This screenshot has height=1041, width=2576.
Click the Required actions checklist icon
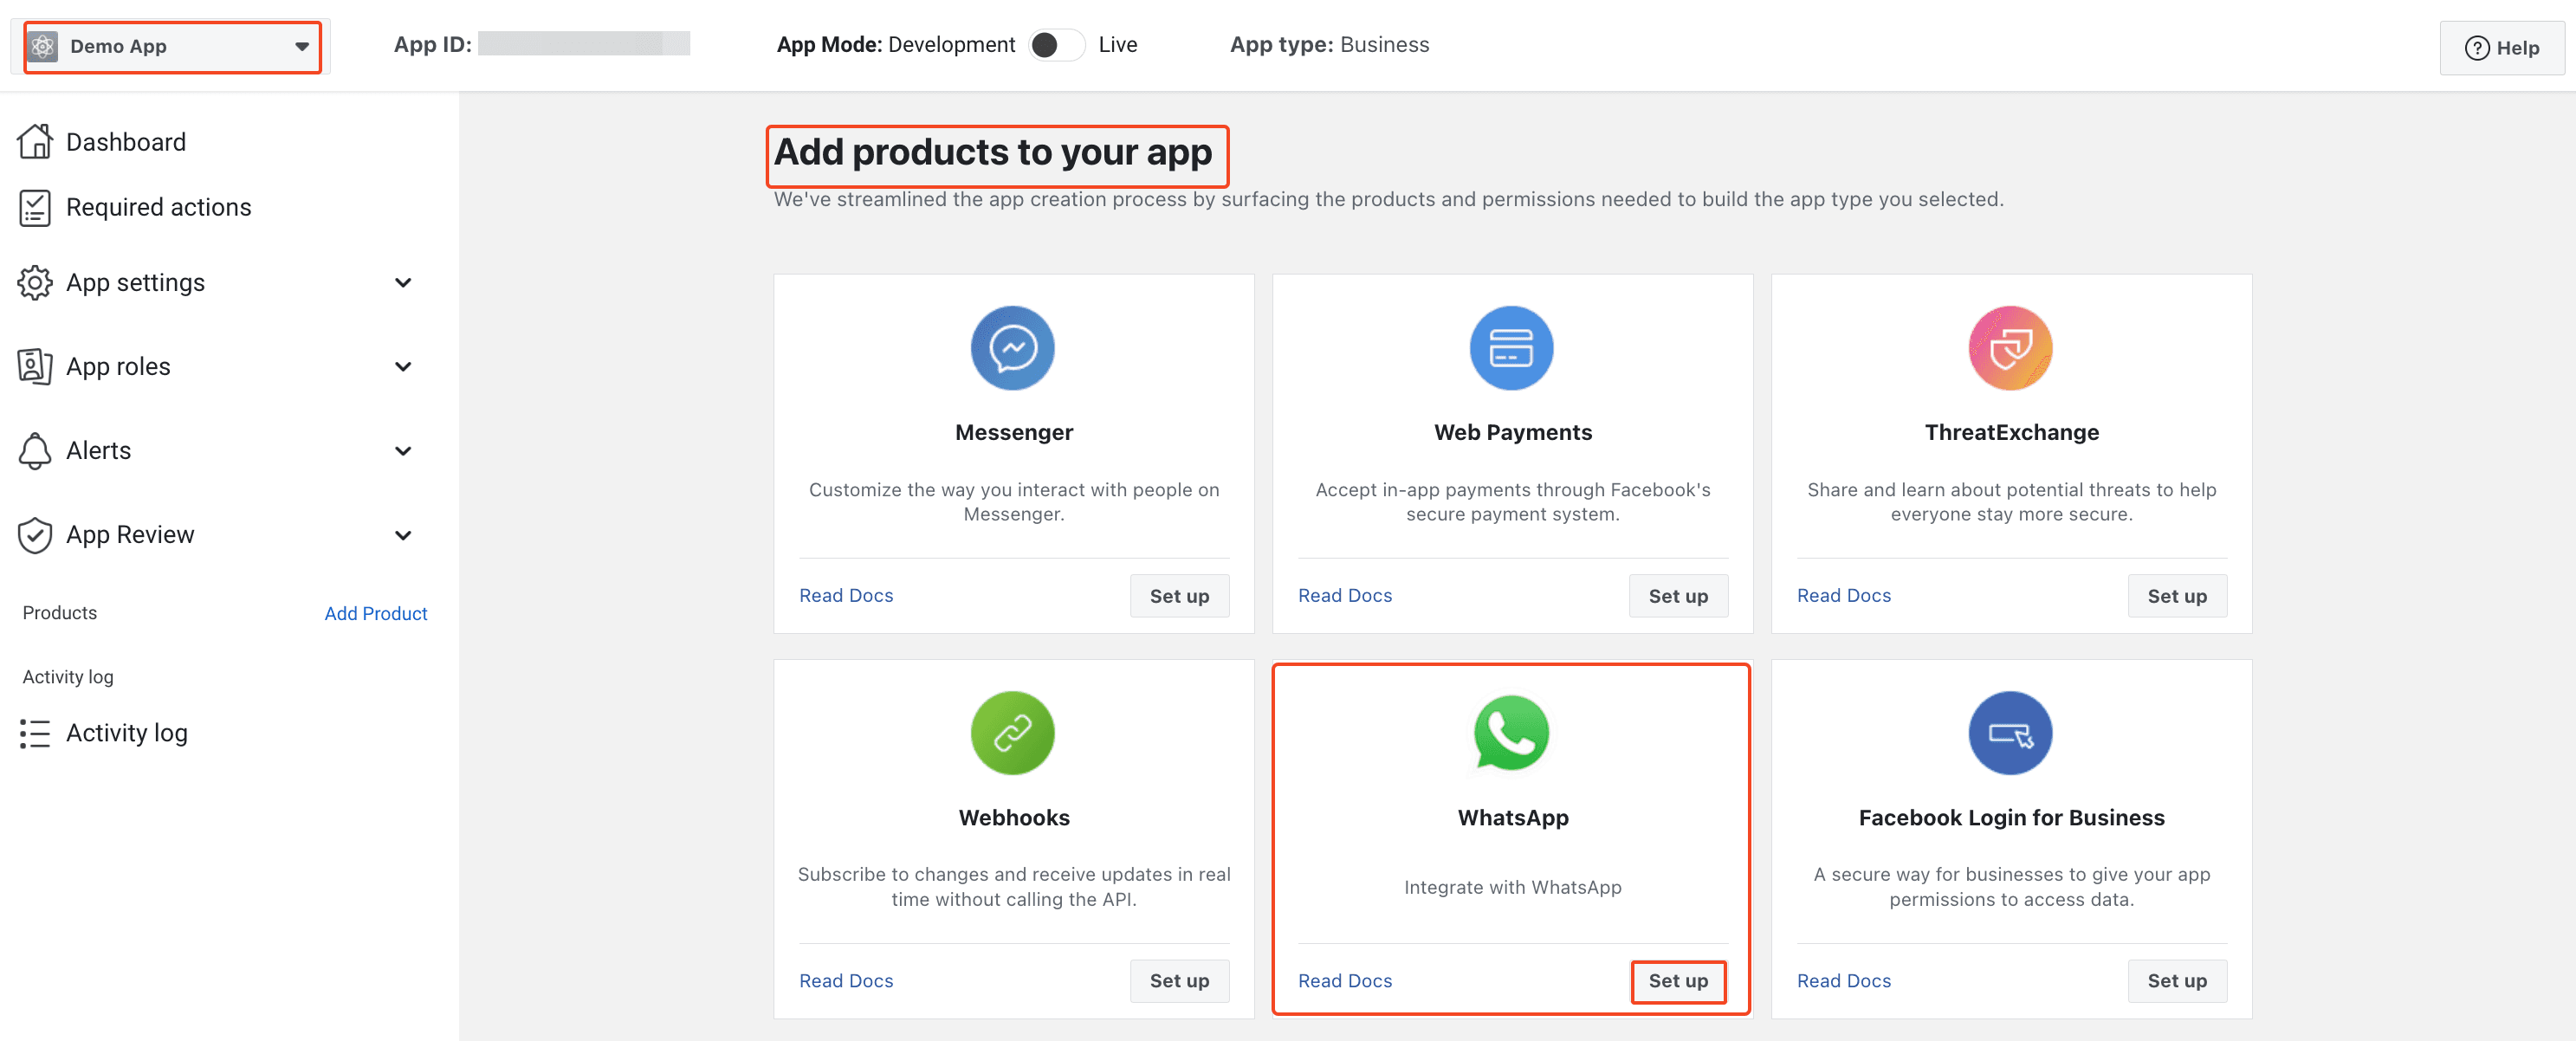(x=35, y=207)
